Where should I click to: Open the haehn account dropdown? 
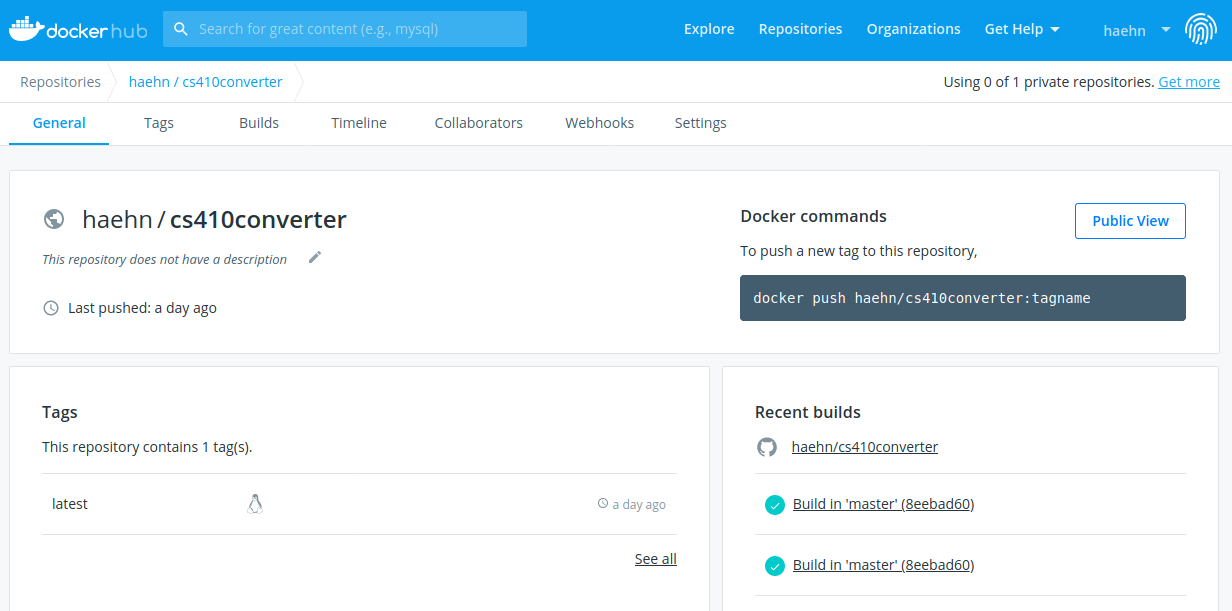click(1137, 30)
